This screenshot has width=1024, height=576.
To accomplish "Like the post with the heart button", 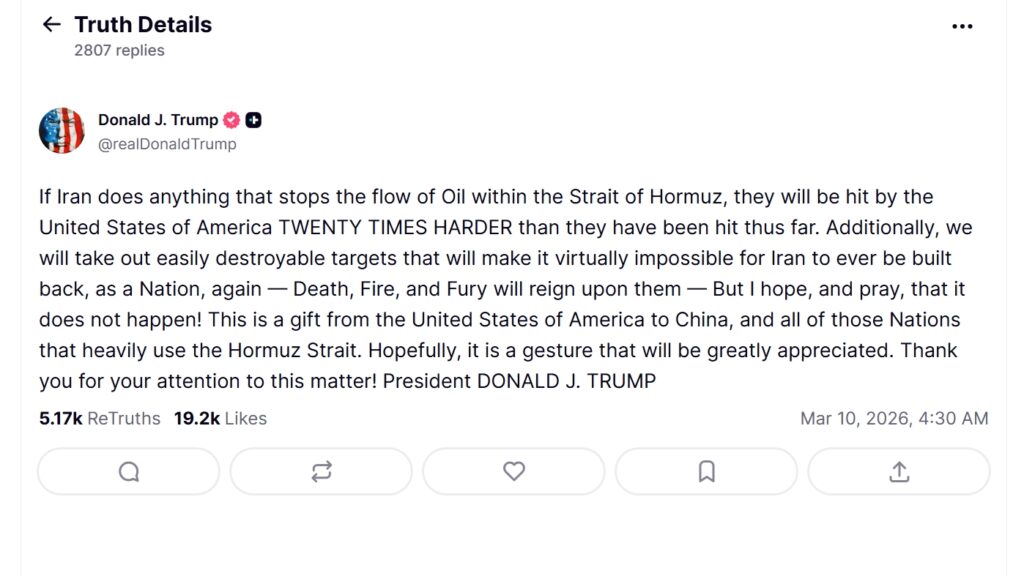I will pyautogui.click(x=514, y=471).
